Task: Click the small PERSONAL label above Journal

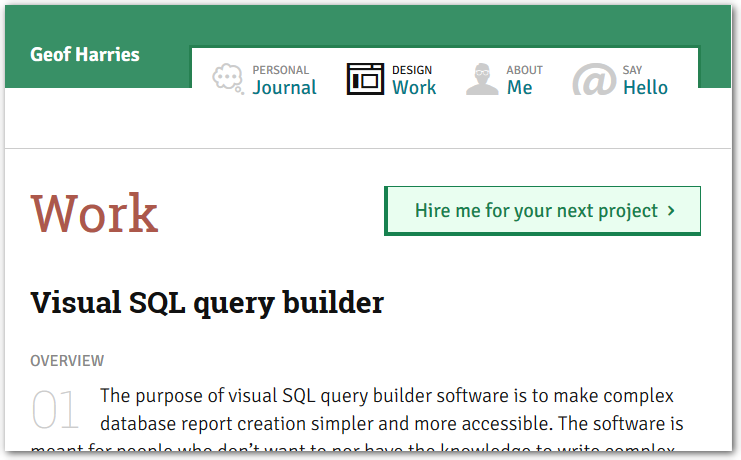Action: 280,70
